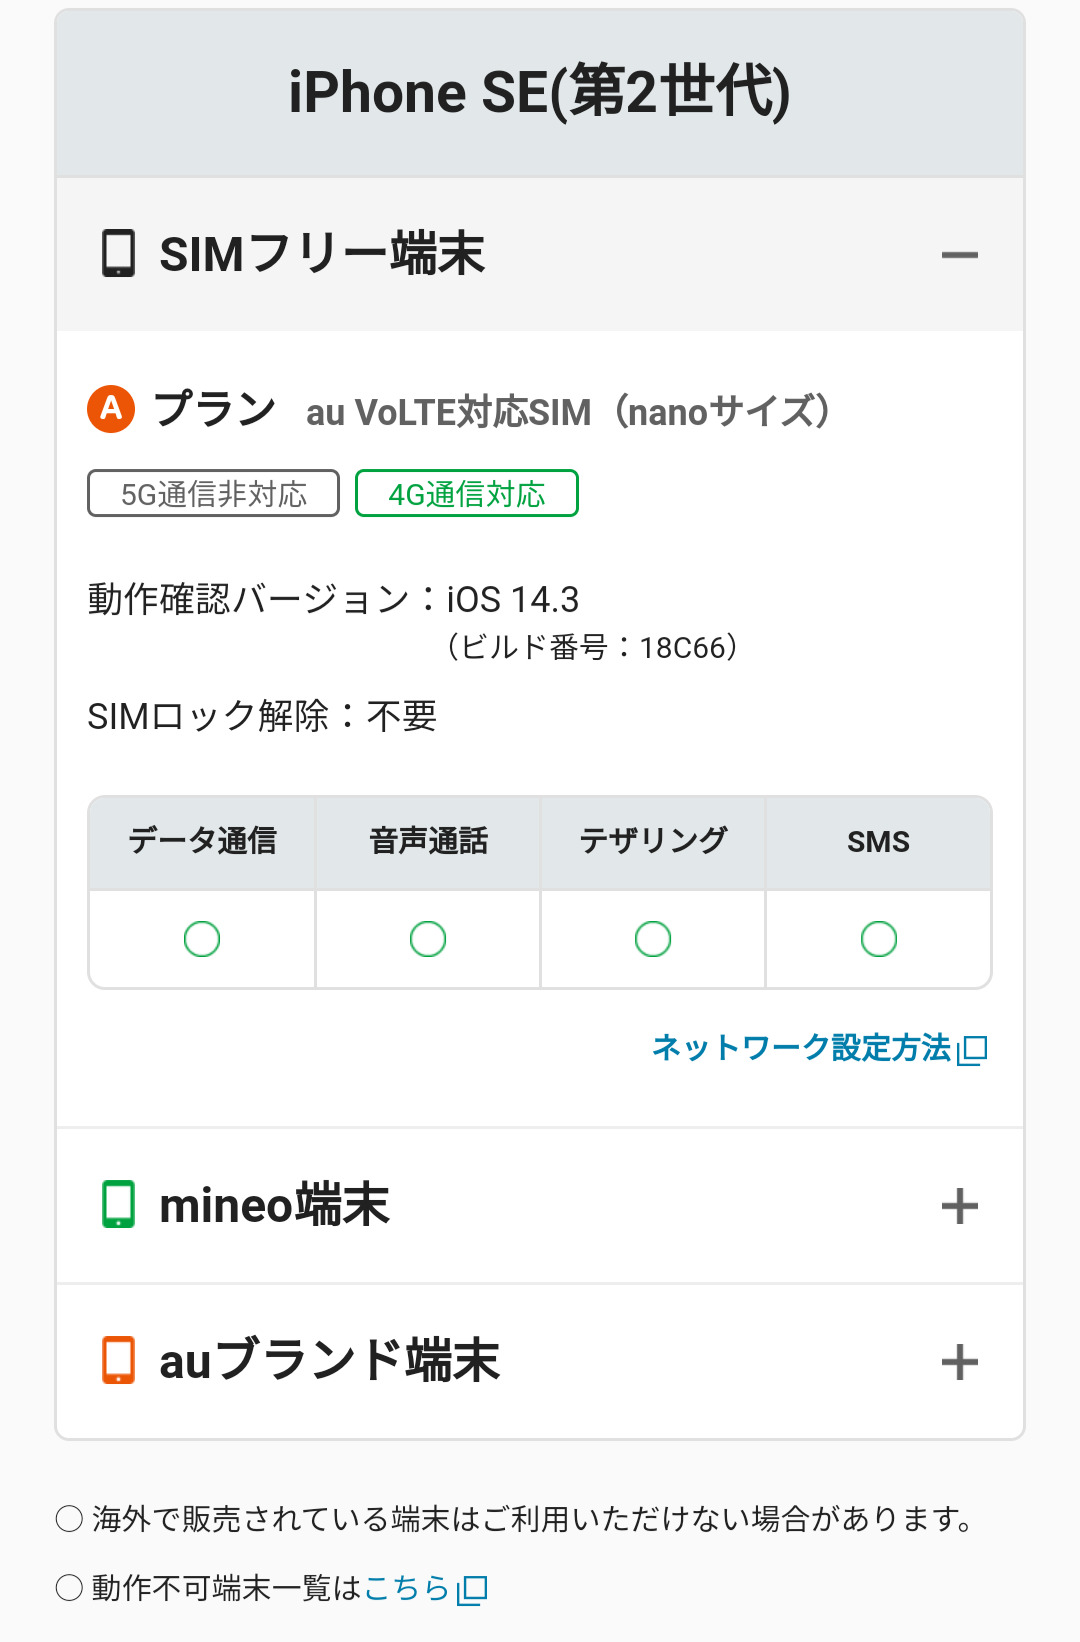Select the テザリング column header
The height and width of the screenshot is (1642, 1080).
point(653,842)
